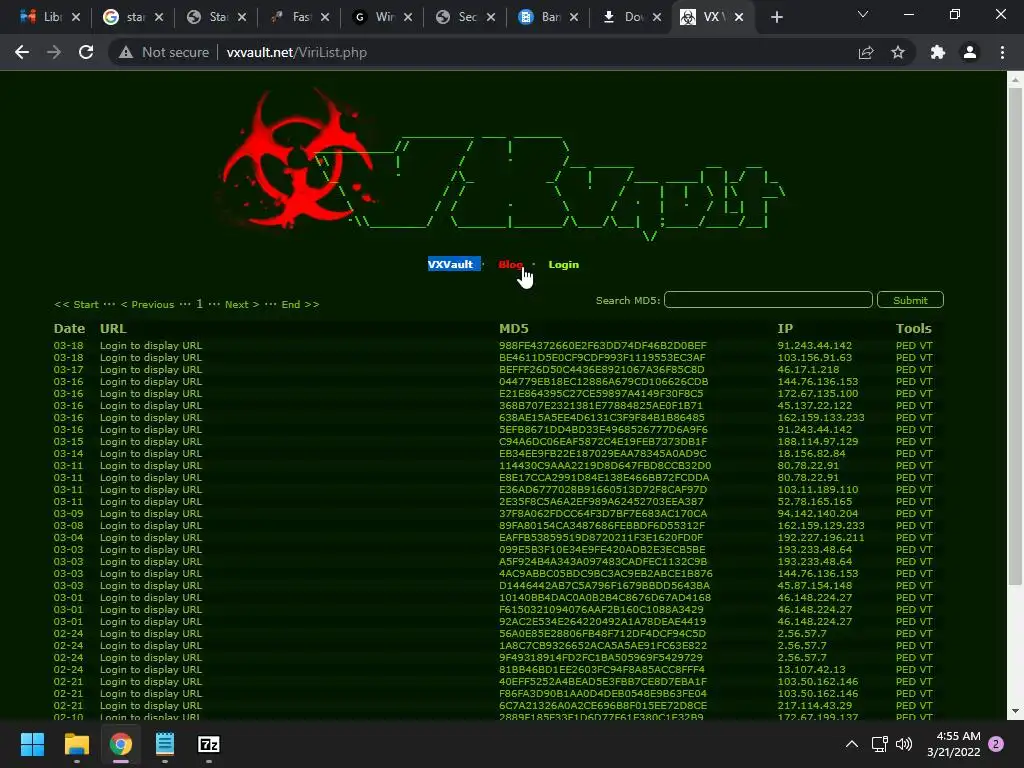The height and width of the screenshot is (768, 1024).
Task: Share this page from the address bar
Action: (866, 52)
